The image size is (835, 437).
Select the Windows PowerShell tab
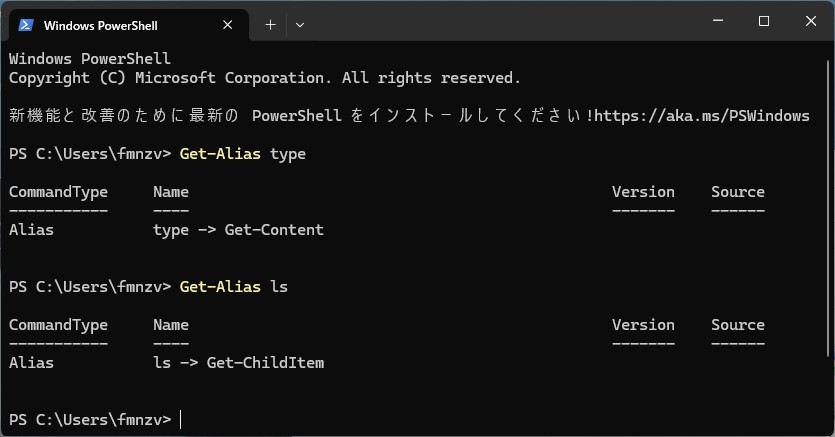(100, 25)
